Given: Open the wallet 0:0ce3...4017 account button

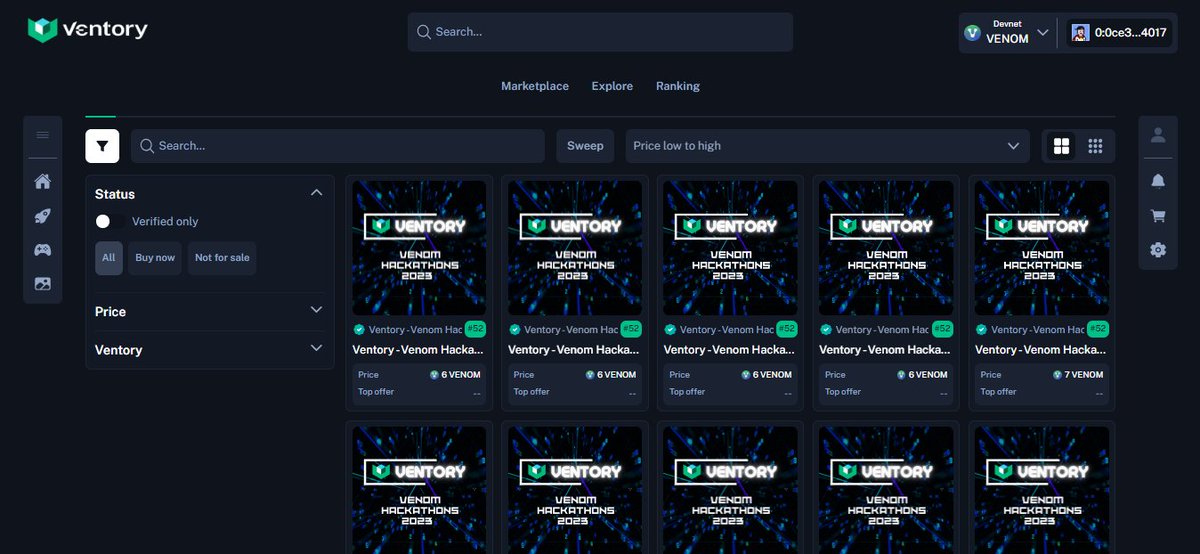Looking at the screenshot, I should click(x=1119, y=32).
